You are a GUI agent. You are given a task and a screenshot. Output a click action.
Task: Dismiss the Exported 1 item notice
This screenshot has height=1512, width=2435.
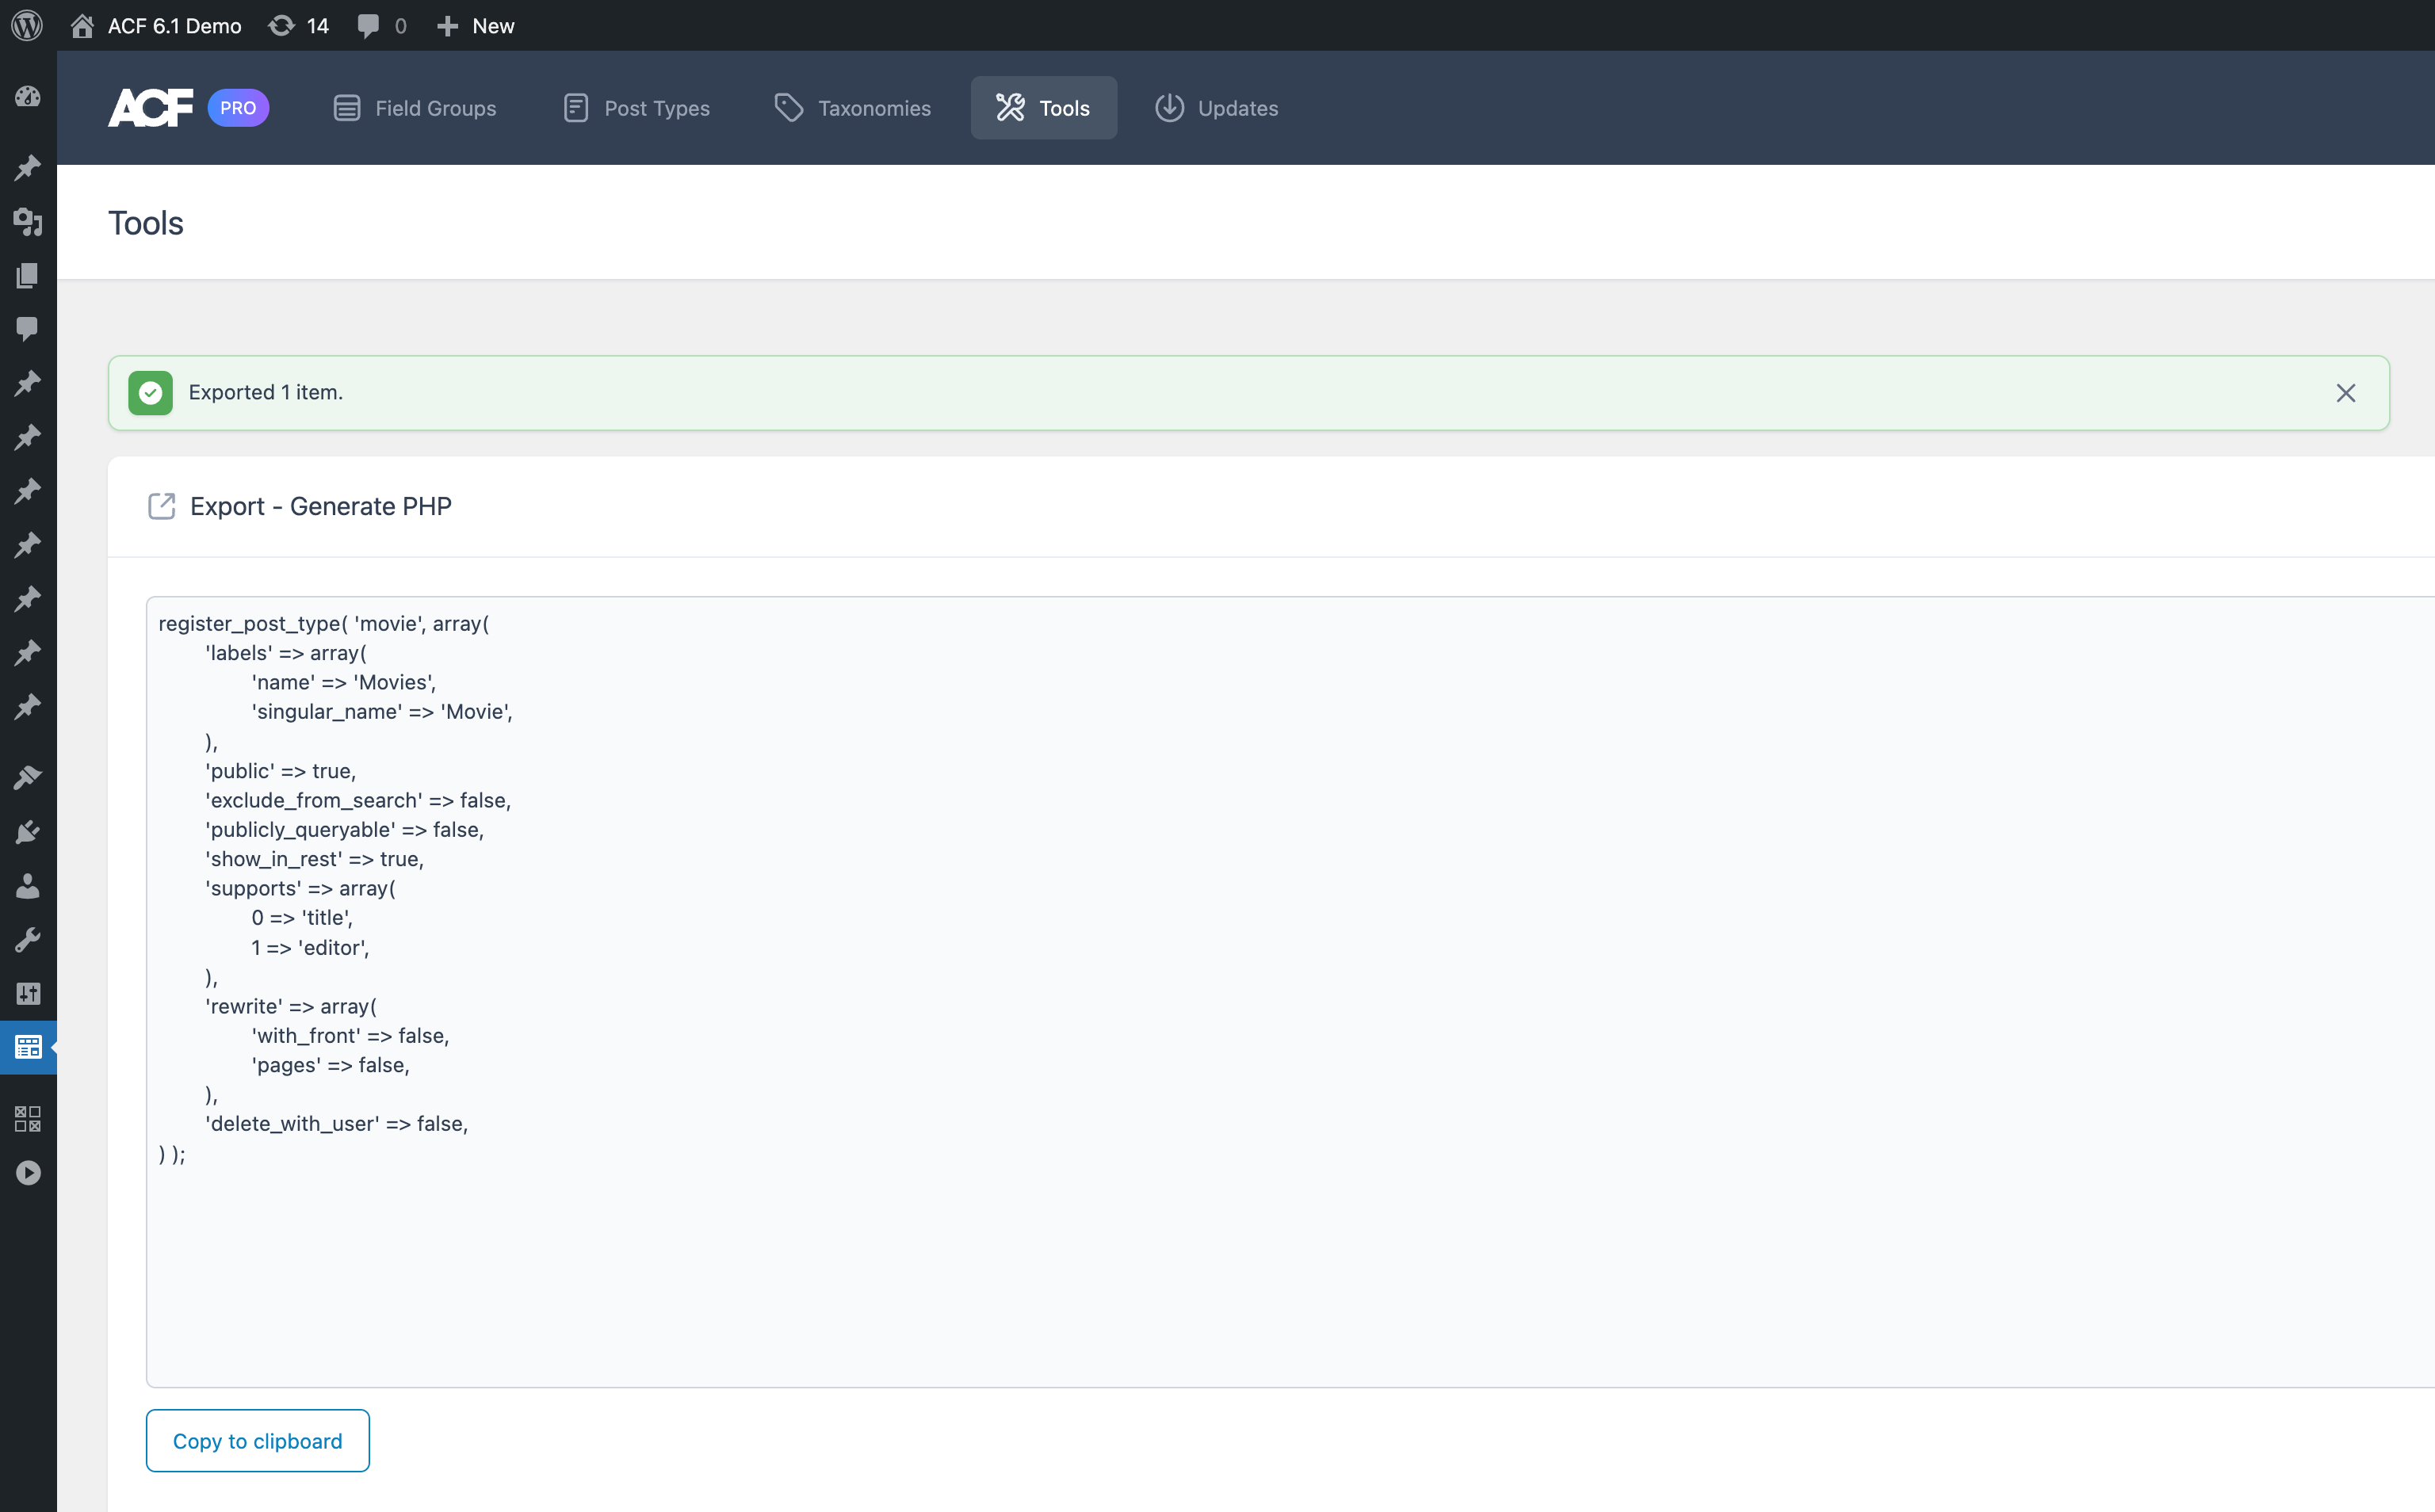pos(2346,392)
